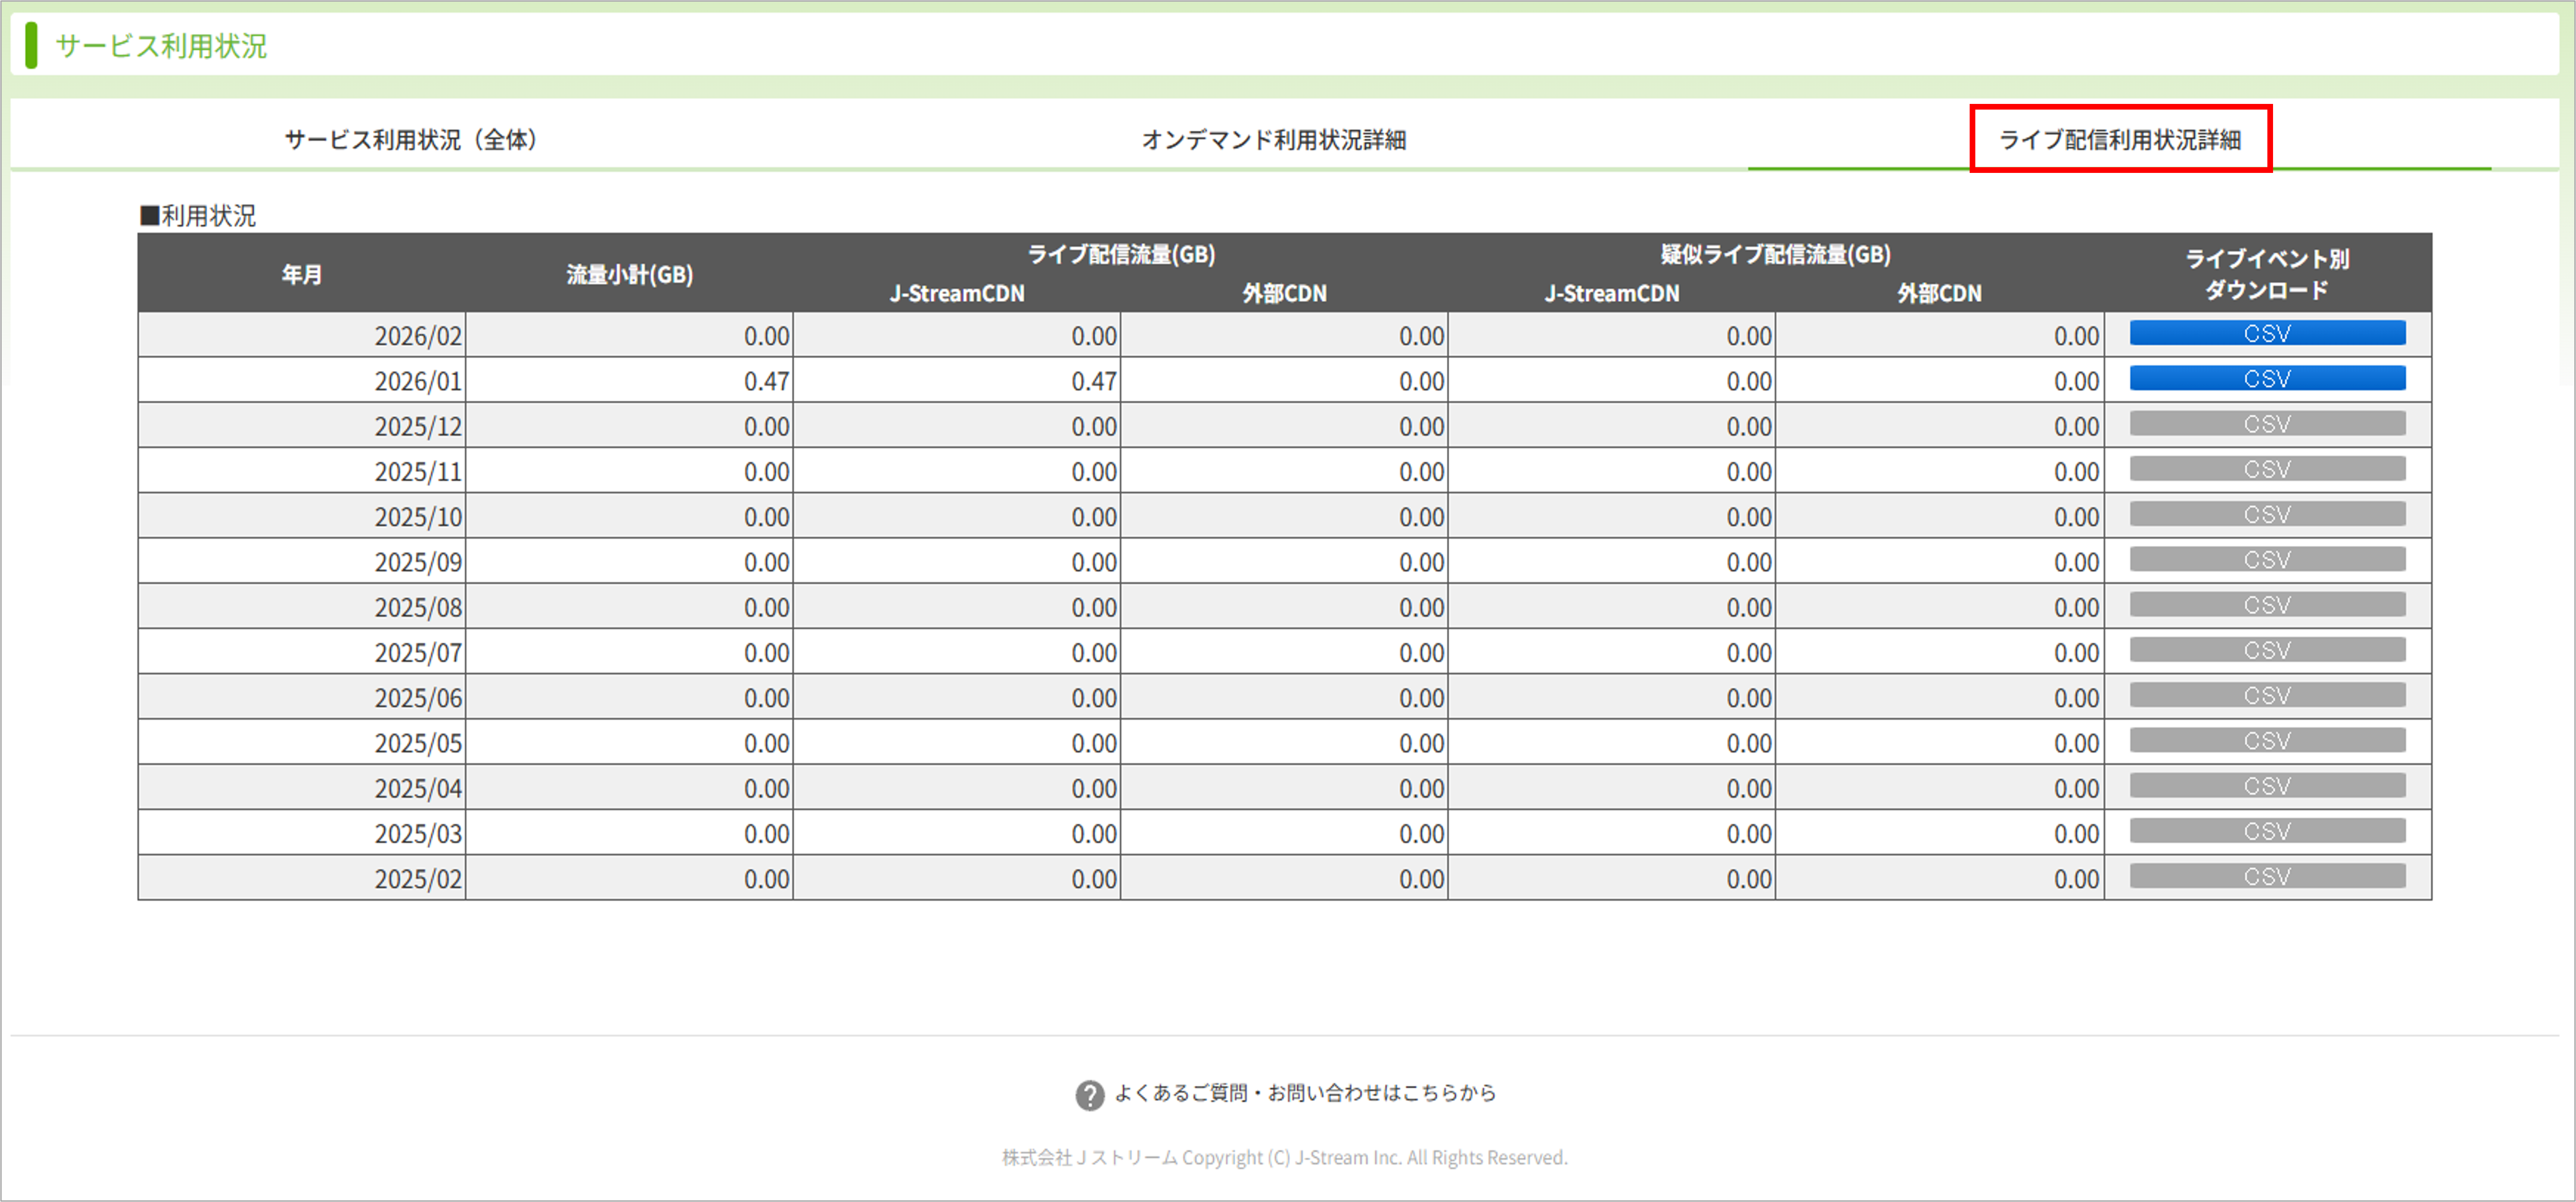The height and width of the screenshot is (1202, 2576).
Task: Click the grey CSV button for 2025/06
Action: pyautogui.click(x=2267, y=695)
